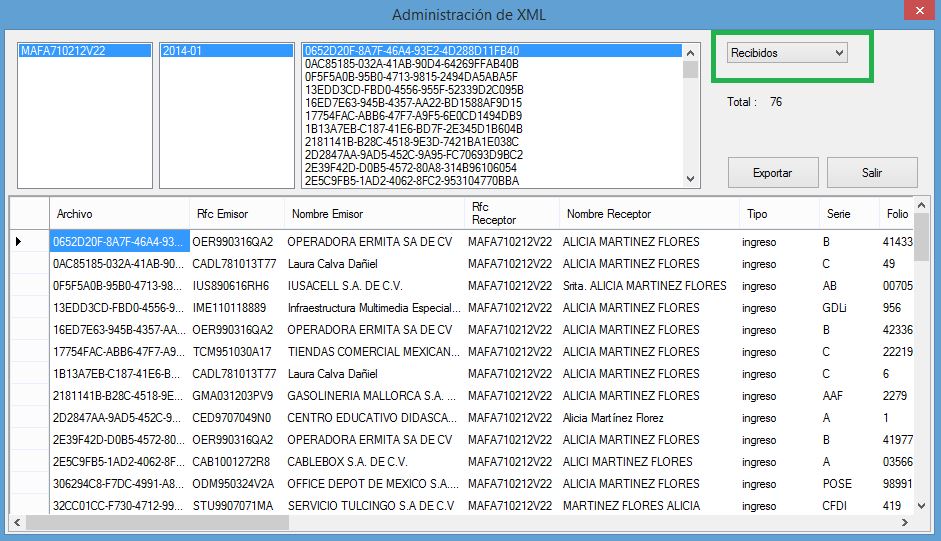Select grid cell 0652D20F-8A7F-46A4-93...

click(119, 241)
